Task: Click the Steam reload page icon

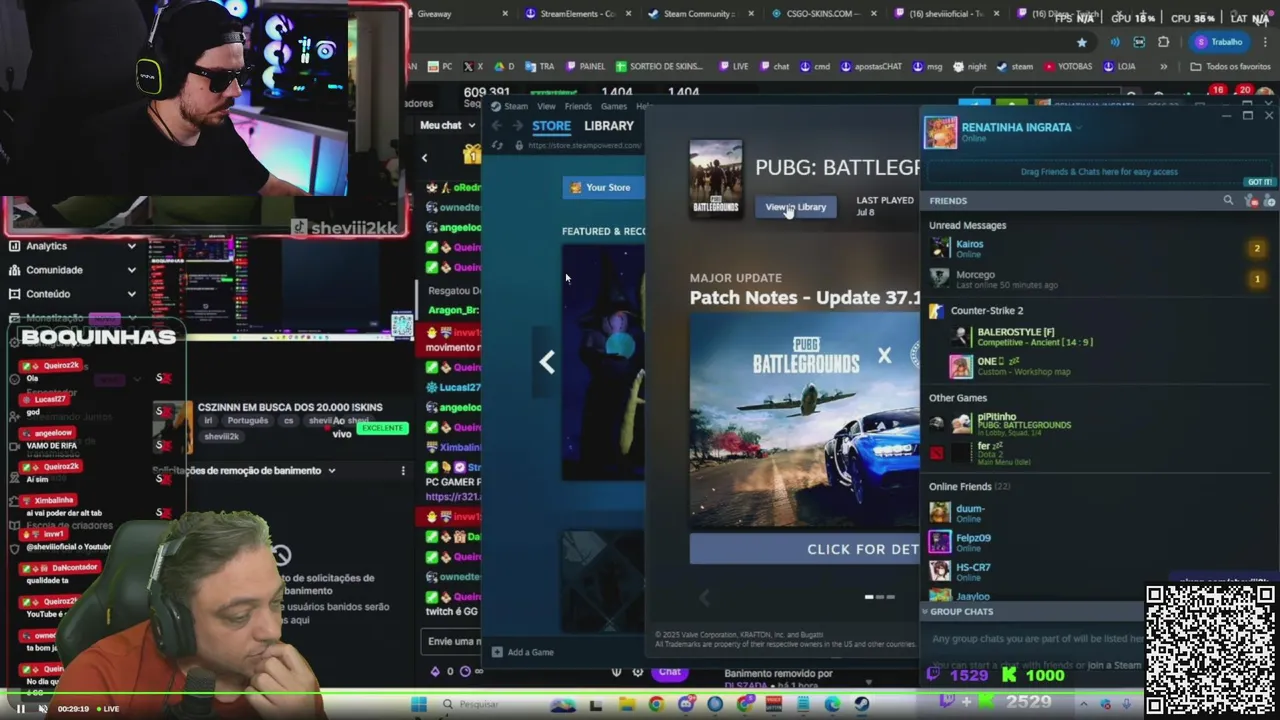Action: pyautogui.click(x=497, y=146)
